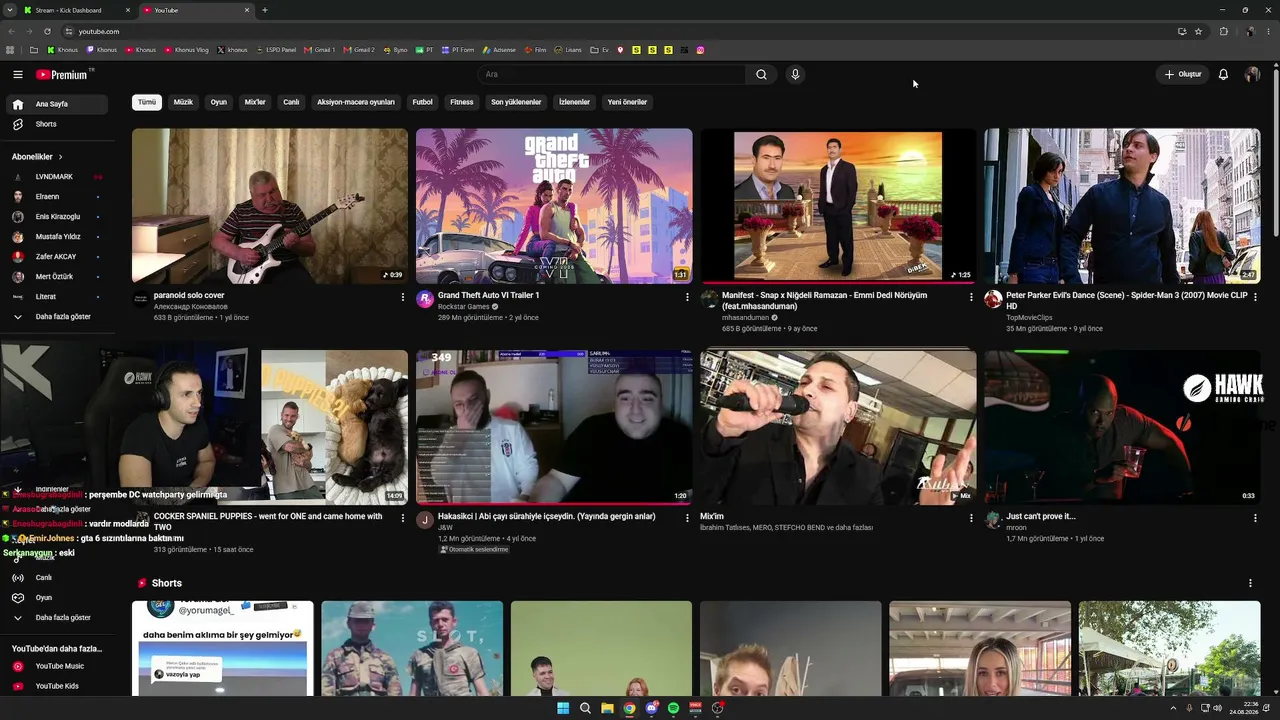Select the Oyun filter chip
The height and width of the screenshot is (720, 1280).
click(218, 102)
